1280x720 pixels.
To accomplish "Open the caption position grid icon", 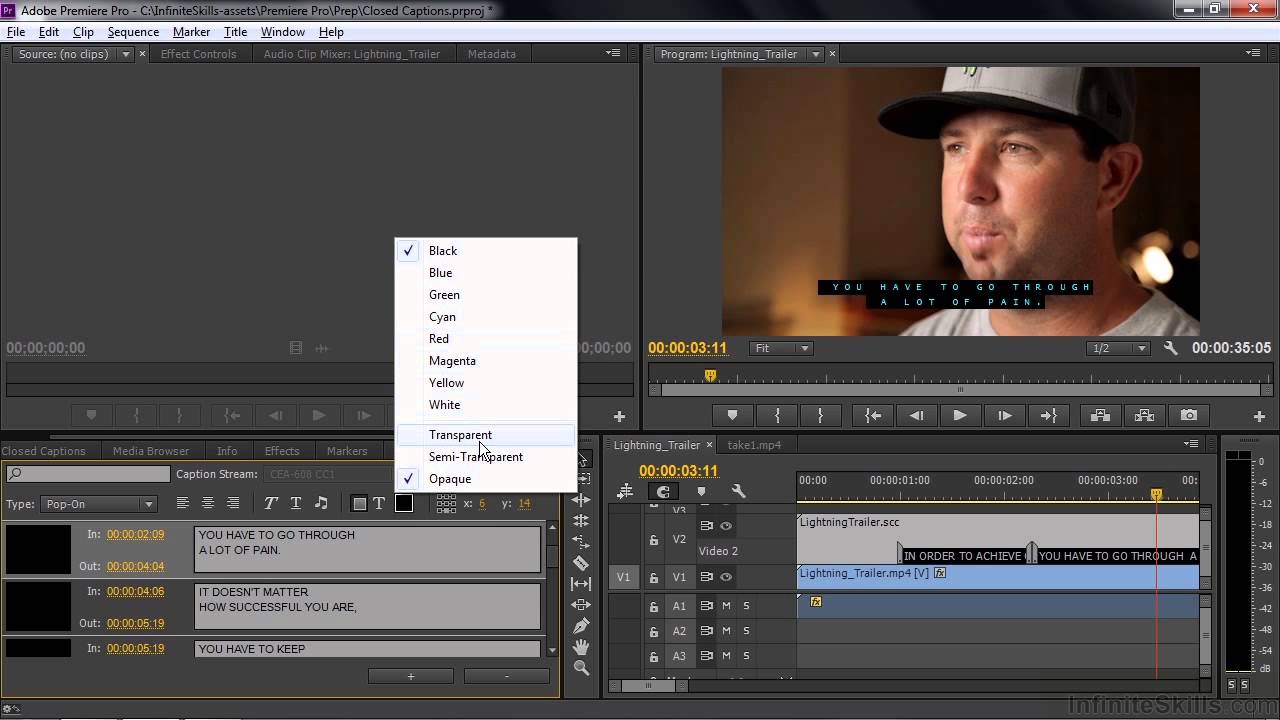I will click(x=447, y=503).
